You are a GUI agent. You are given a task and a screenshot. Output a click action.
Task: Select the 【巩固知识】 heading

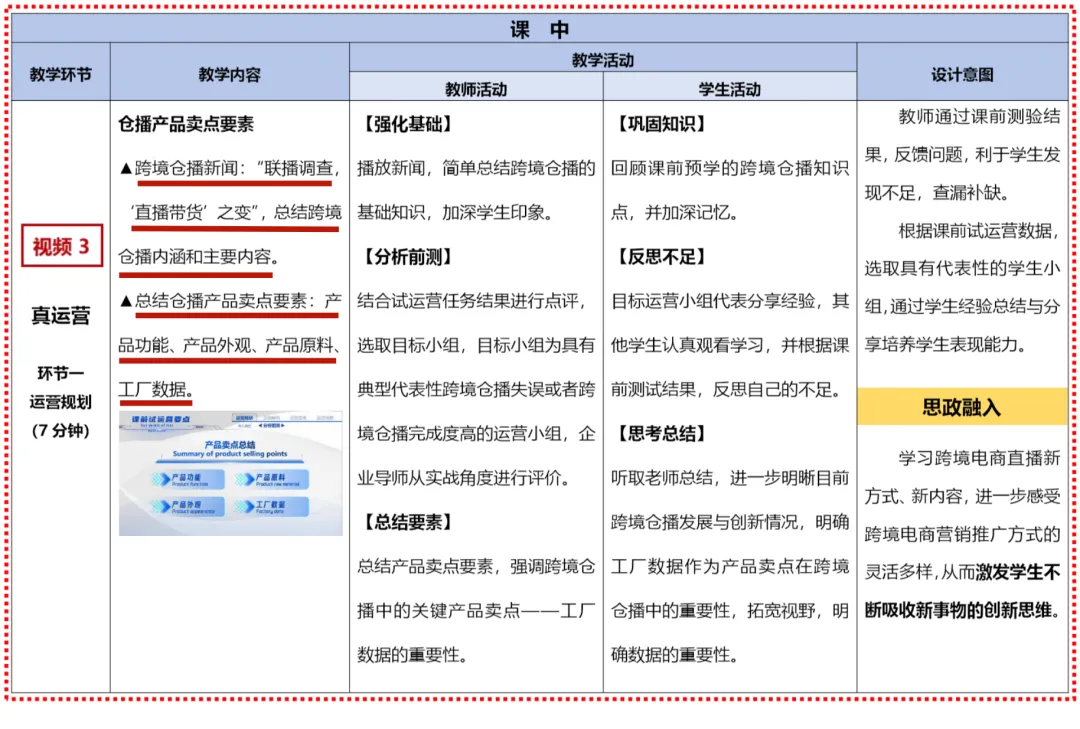click(661, 124)
